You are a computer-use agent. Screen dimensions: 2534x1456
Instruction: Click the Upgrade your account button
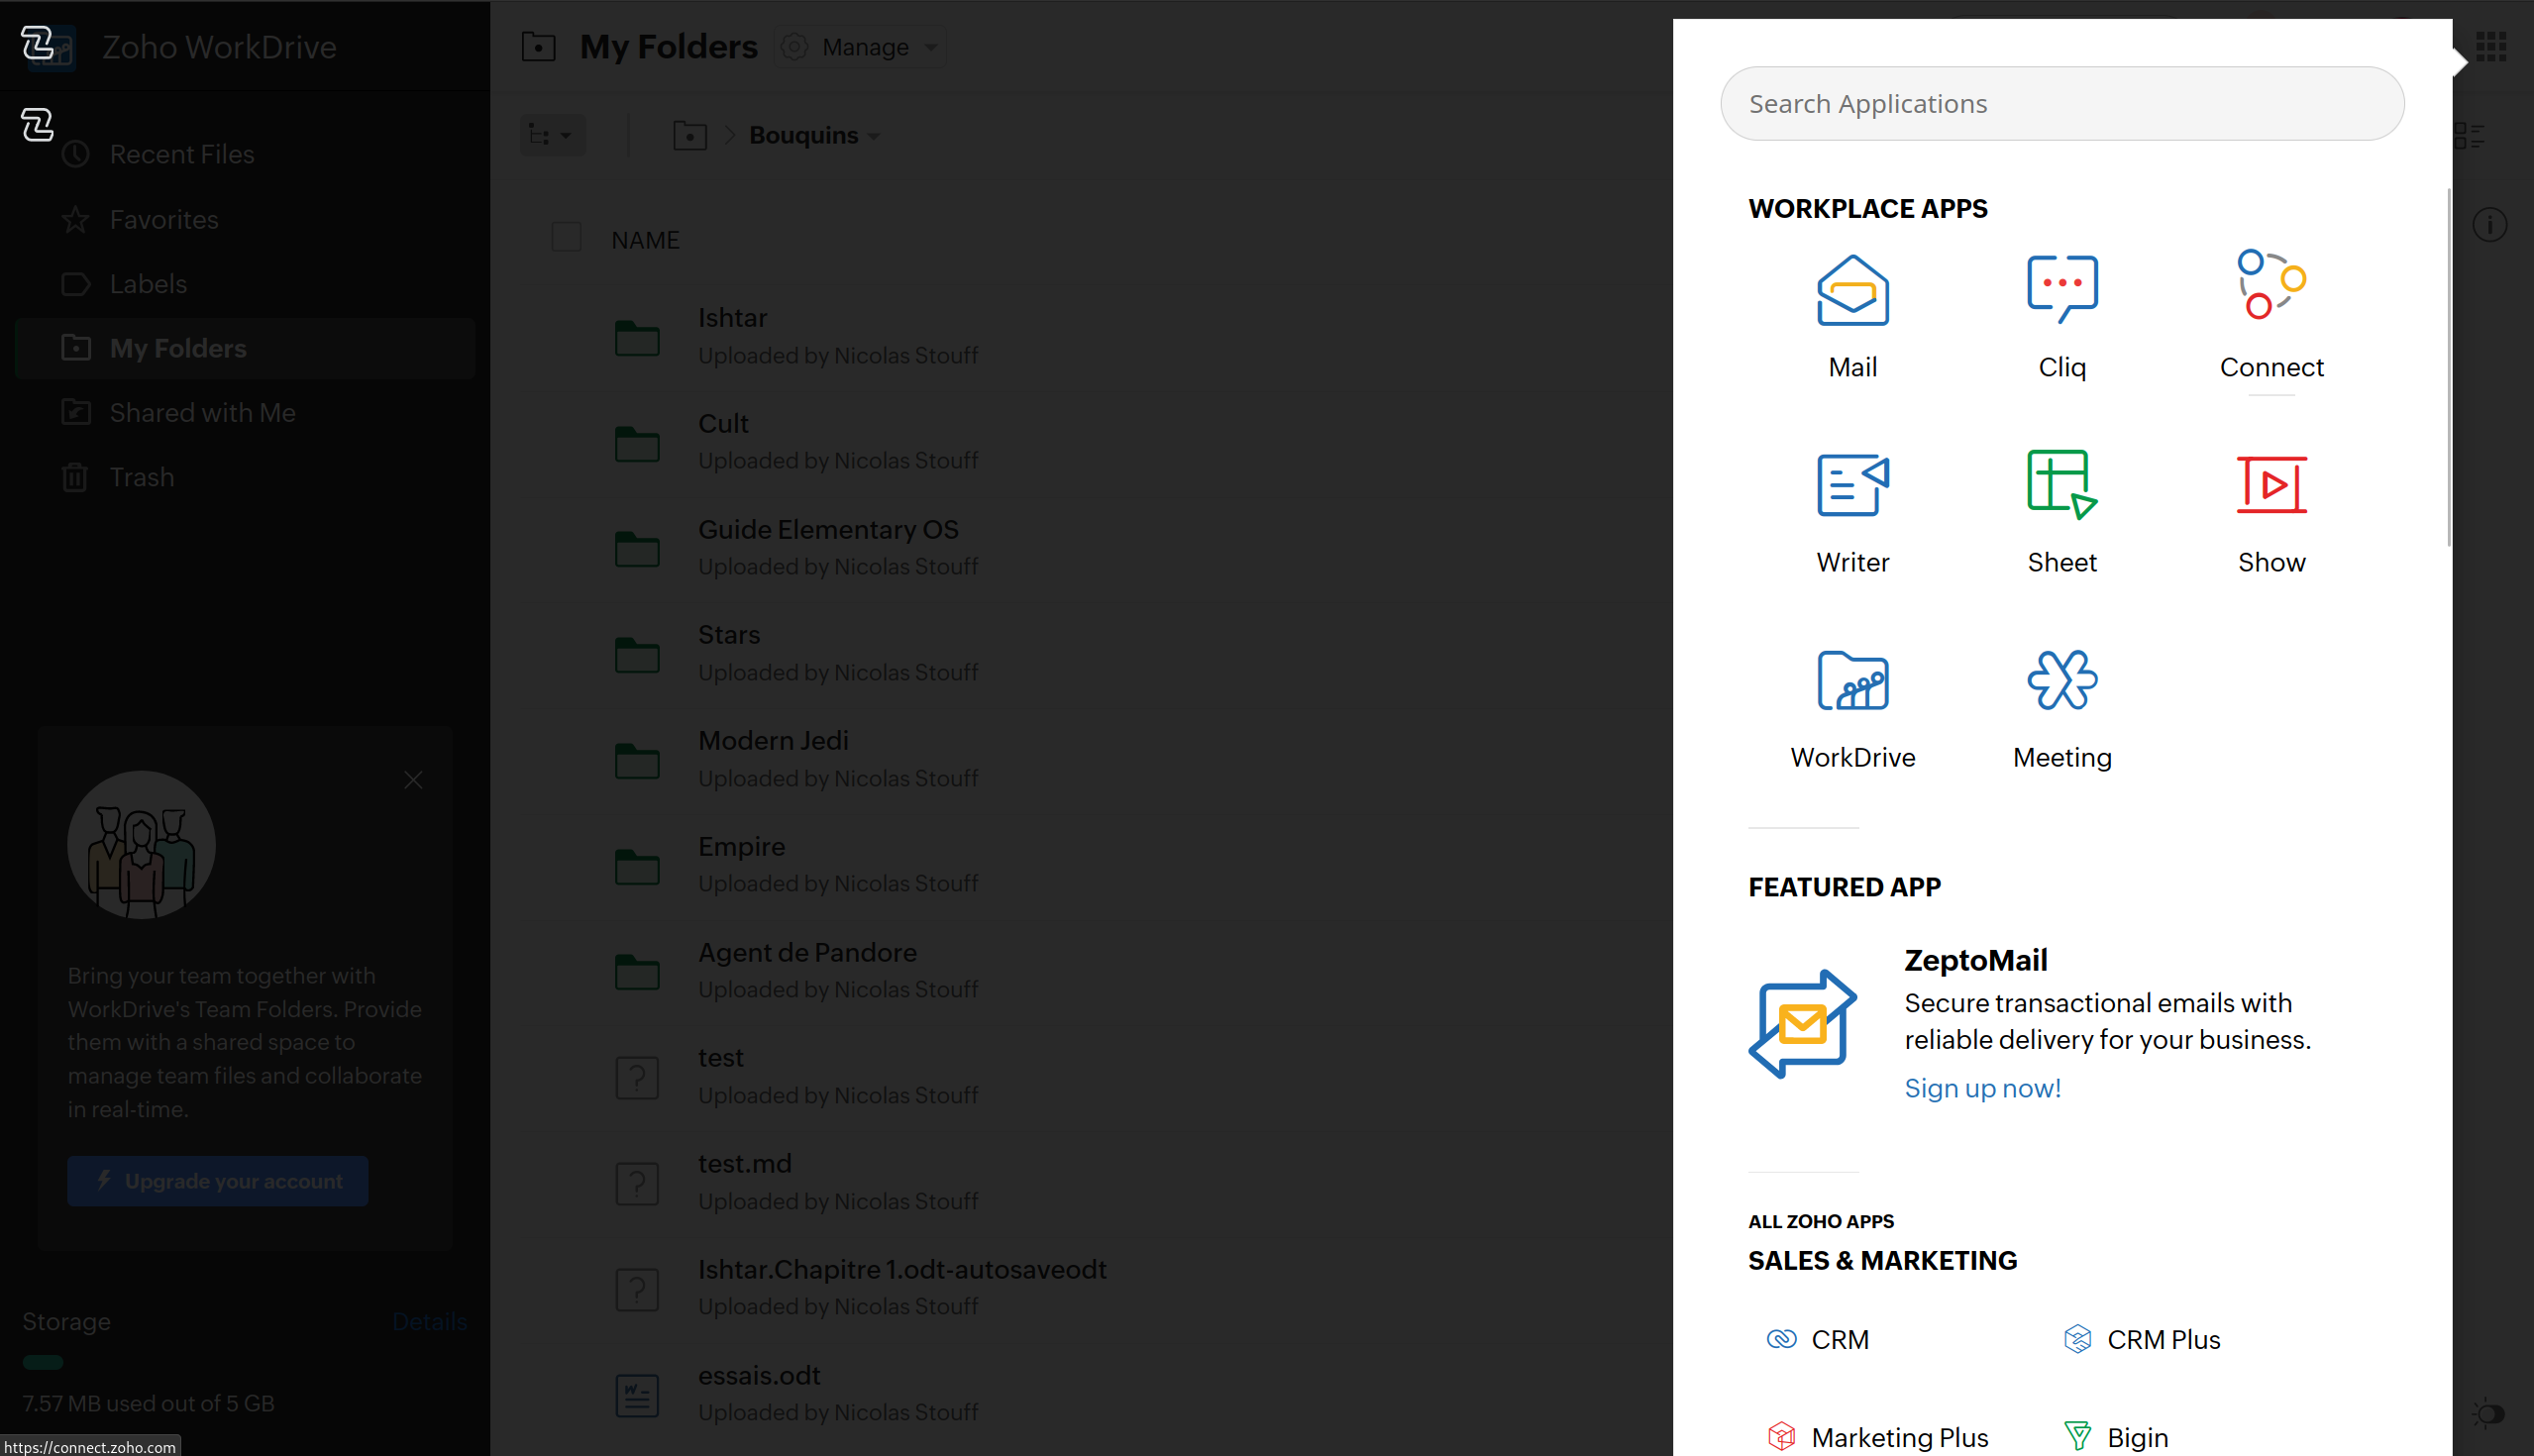point(217,1180)
